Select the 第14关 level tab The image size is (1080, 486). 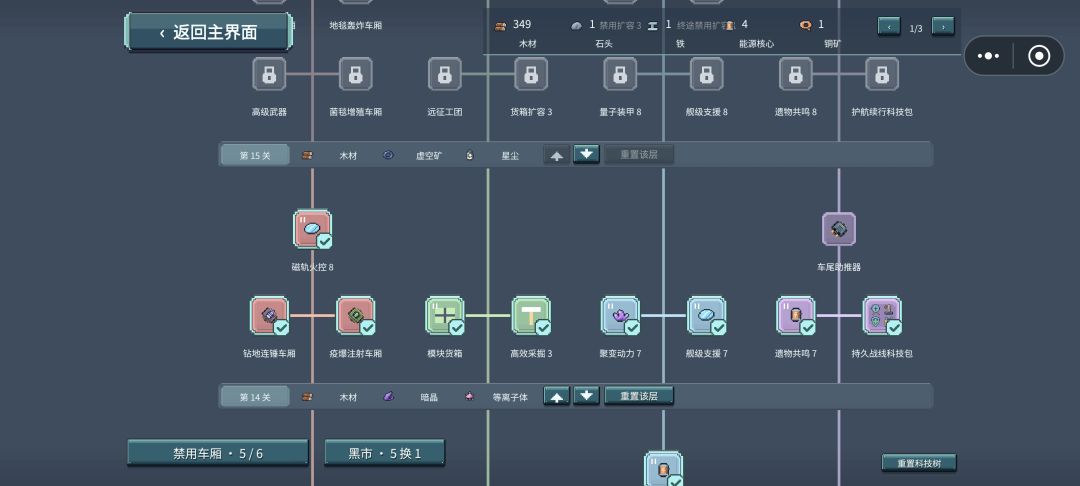(x=255, y=397)
